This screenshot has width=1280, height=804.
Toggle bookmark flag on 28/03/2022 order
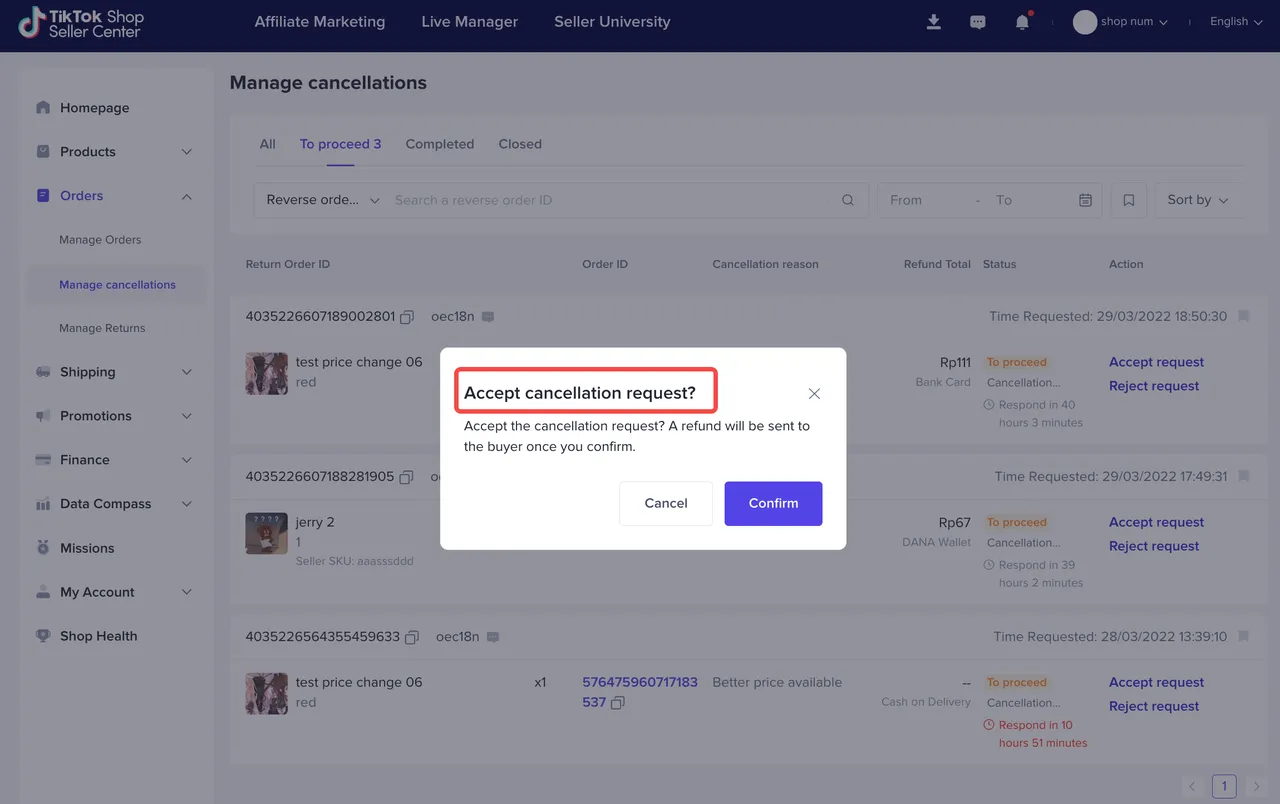[1244, 636]
